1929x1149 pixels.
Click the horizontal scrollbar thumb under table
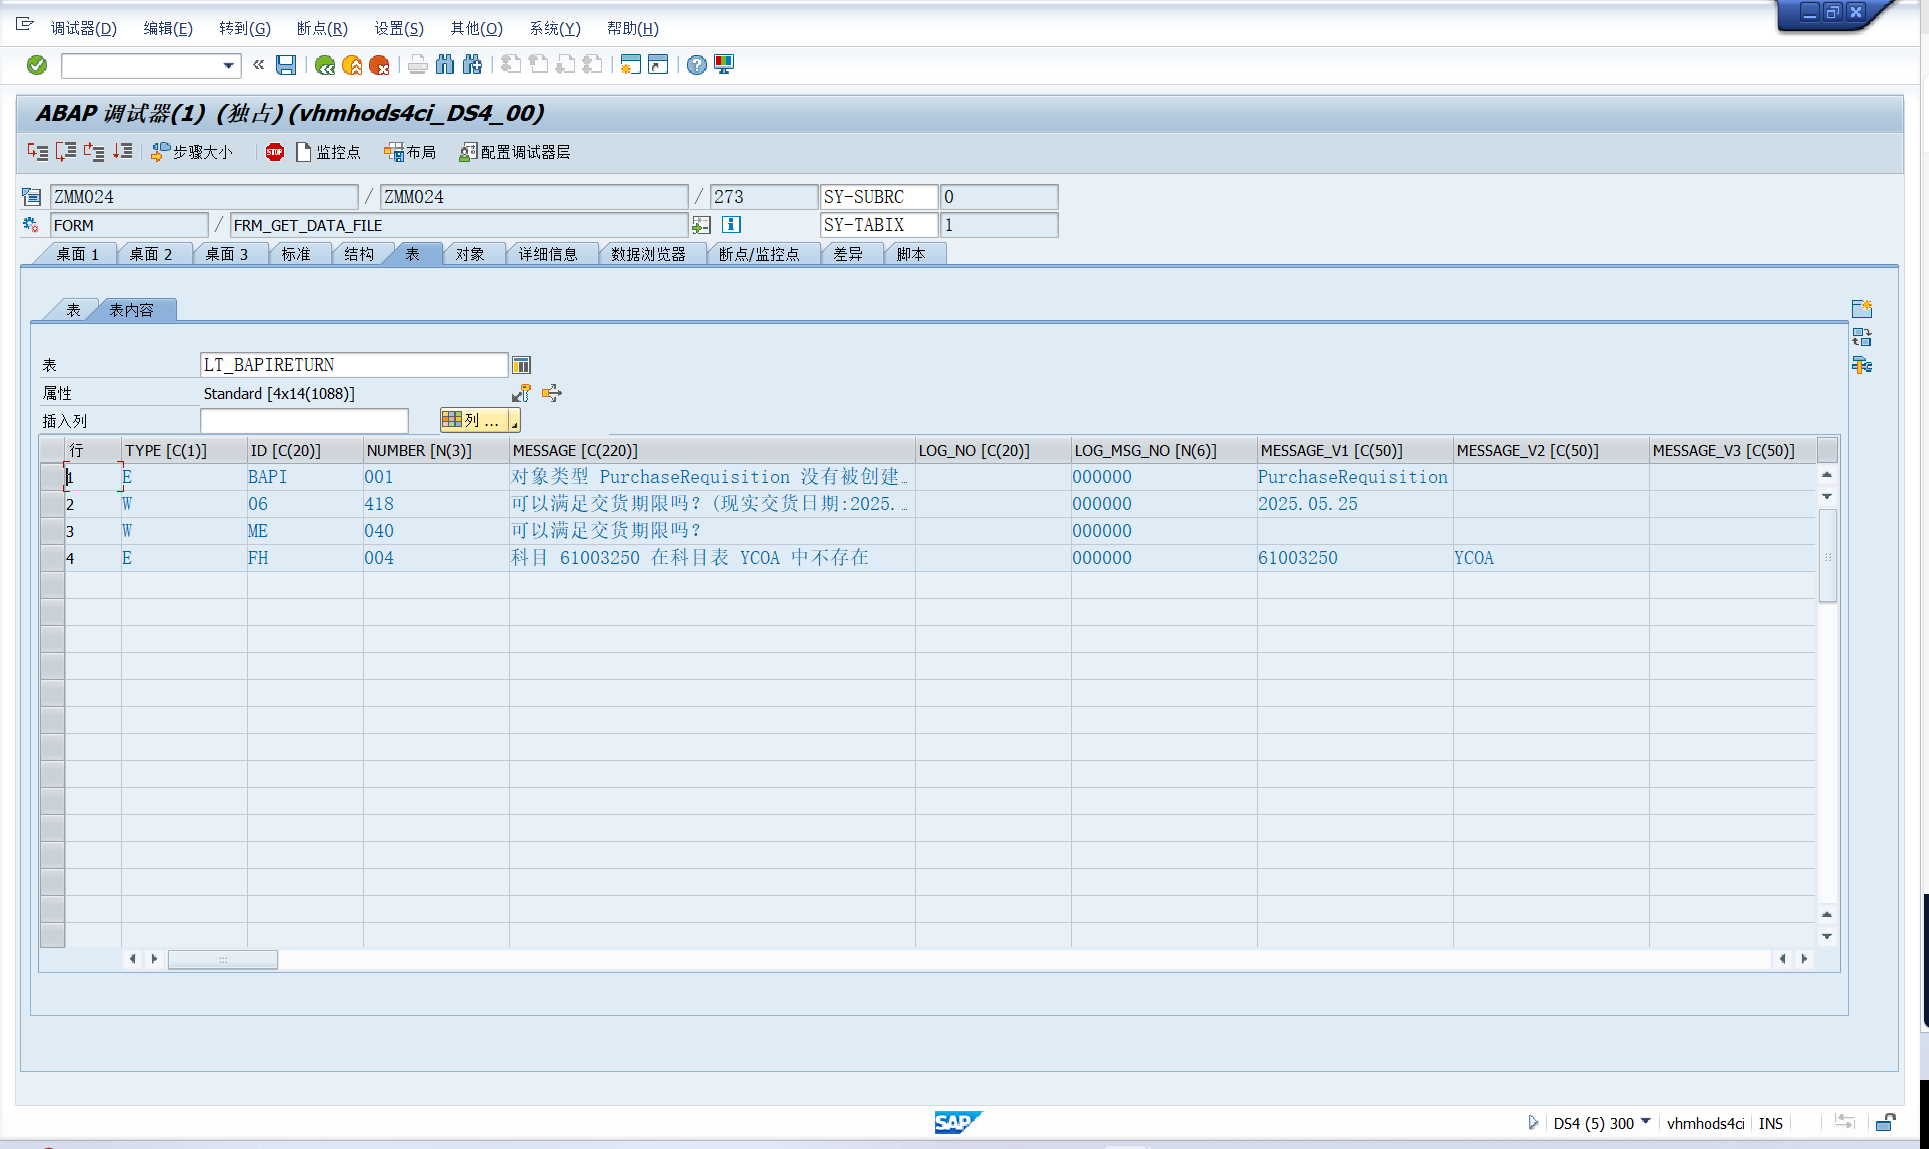(x=223, y=959)
